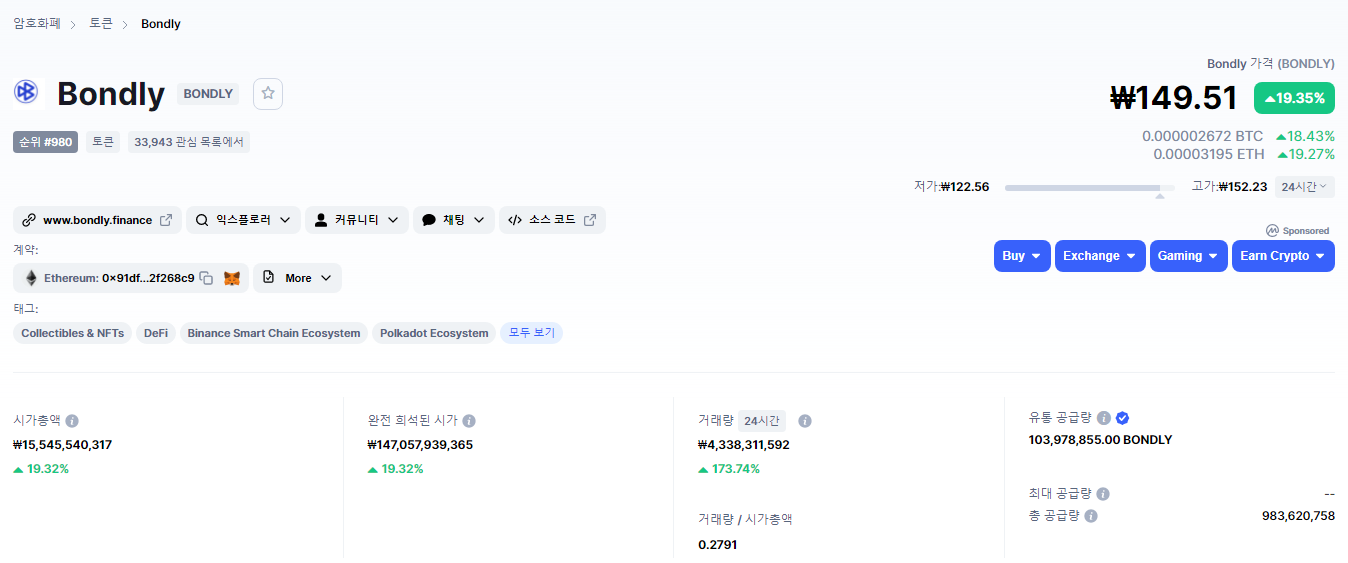The image size is (1348, 563).
Task: Expand the More contracts dropdown
Action: (297, 278)
